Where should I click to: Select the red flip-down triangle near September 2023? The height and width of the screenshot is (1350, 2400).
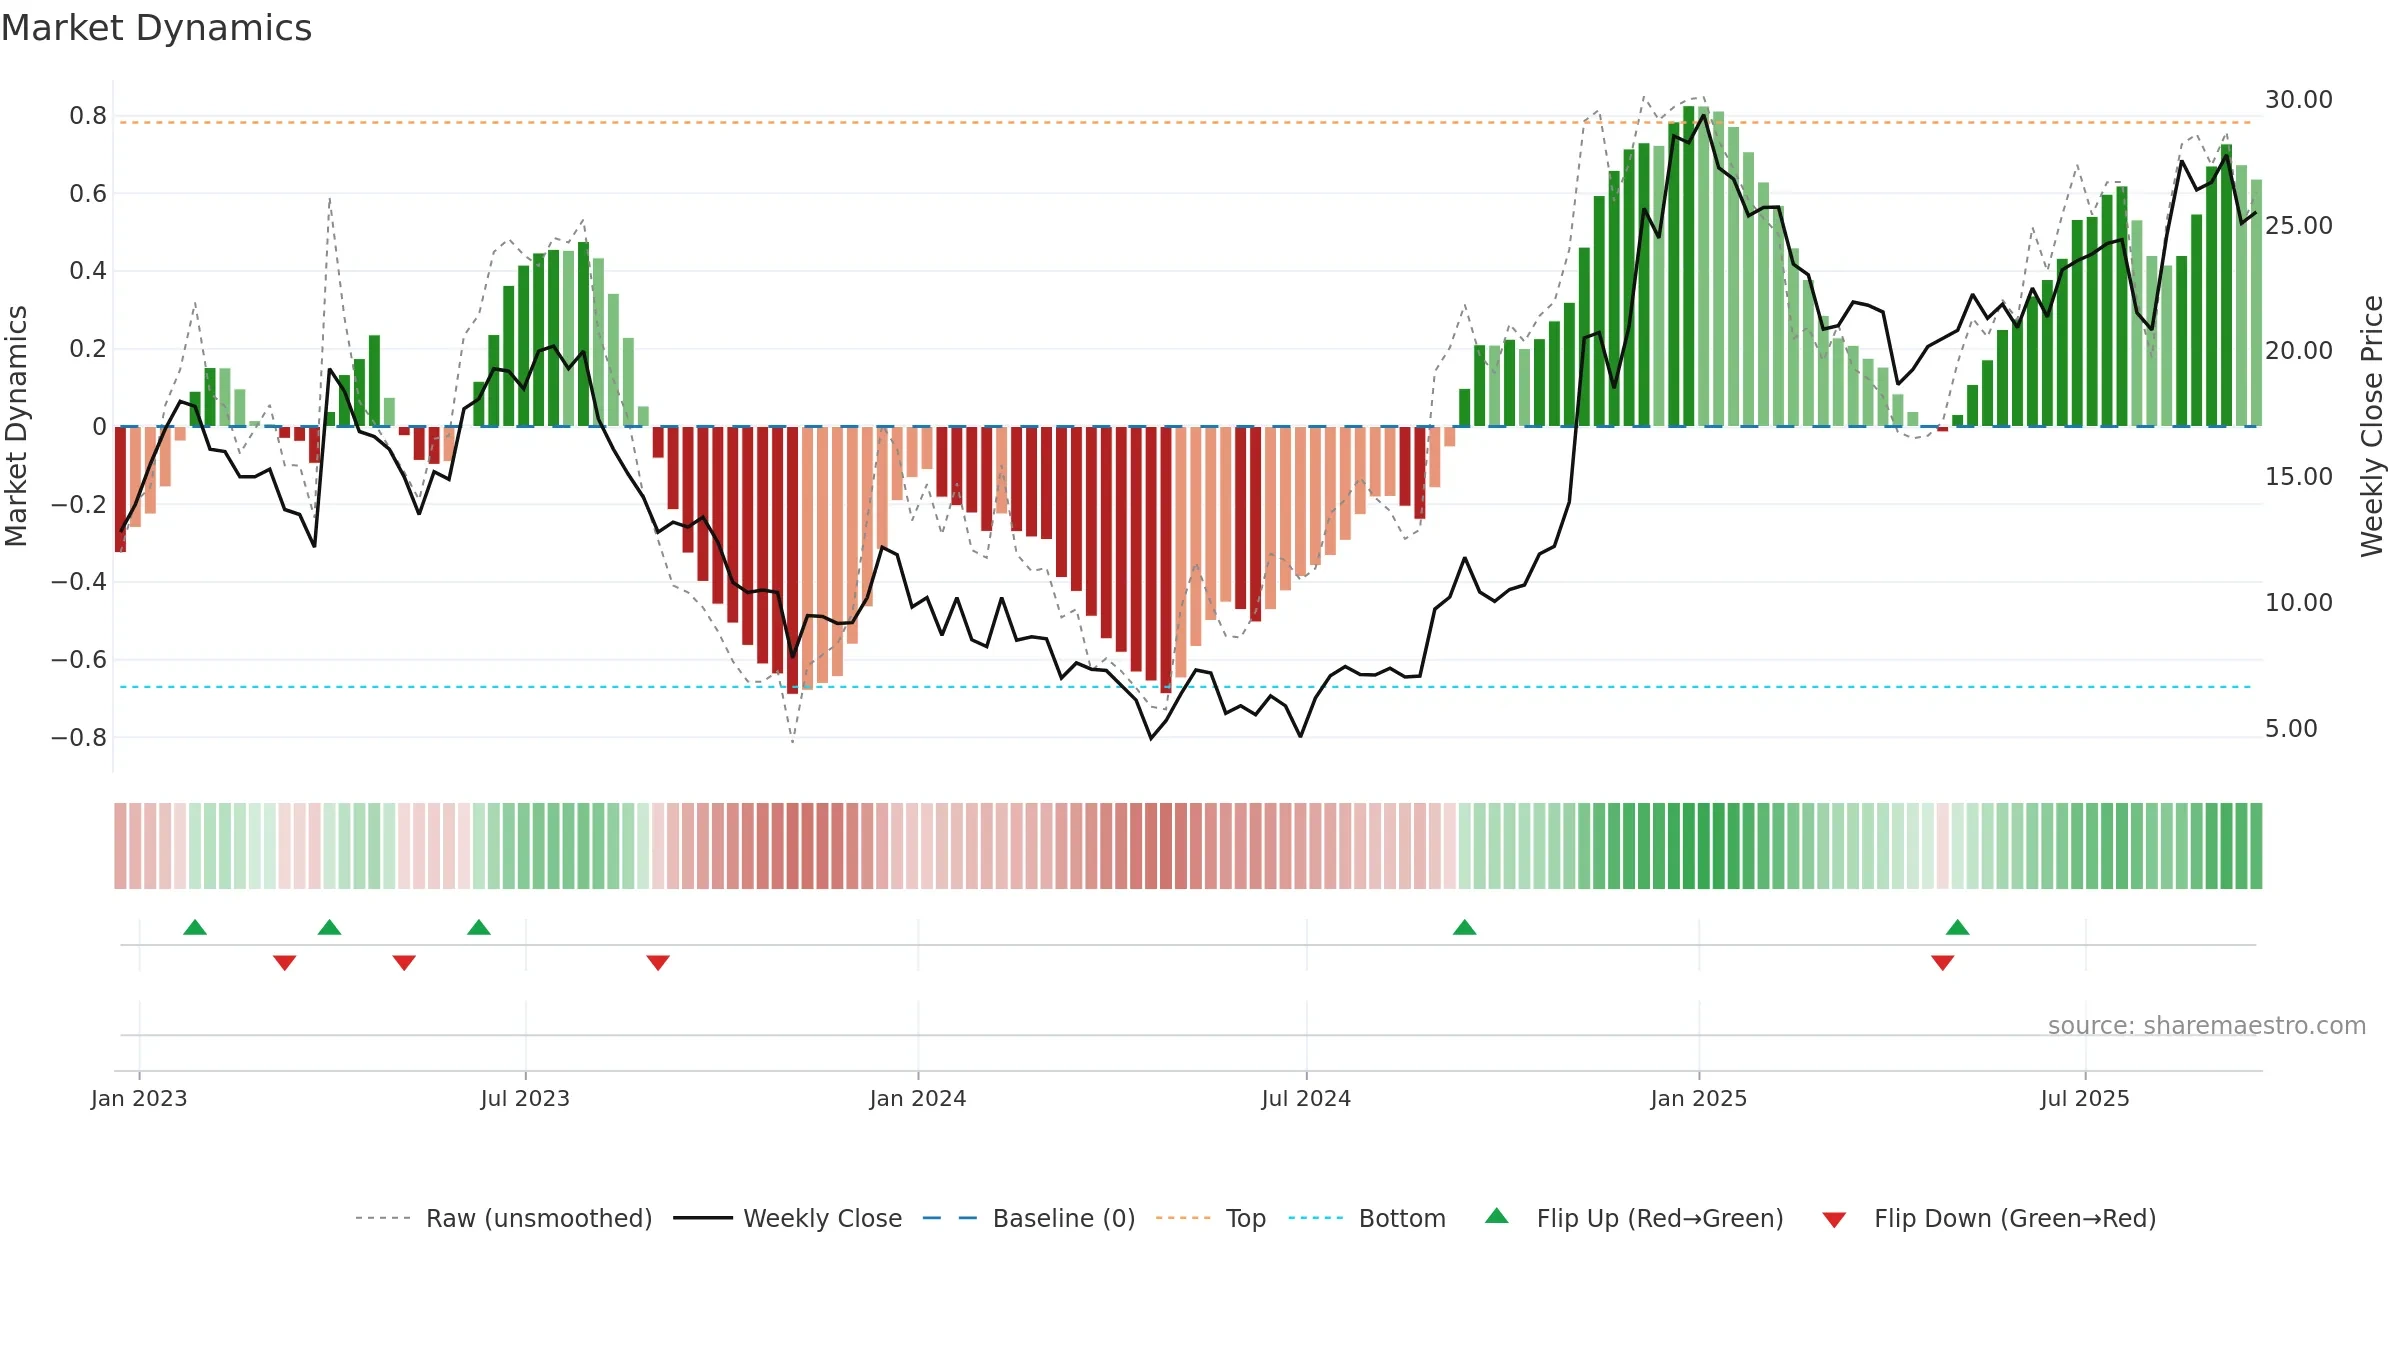pos(658,963)
